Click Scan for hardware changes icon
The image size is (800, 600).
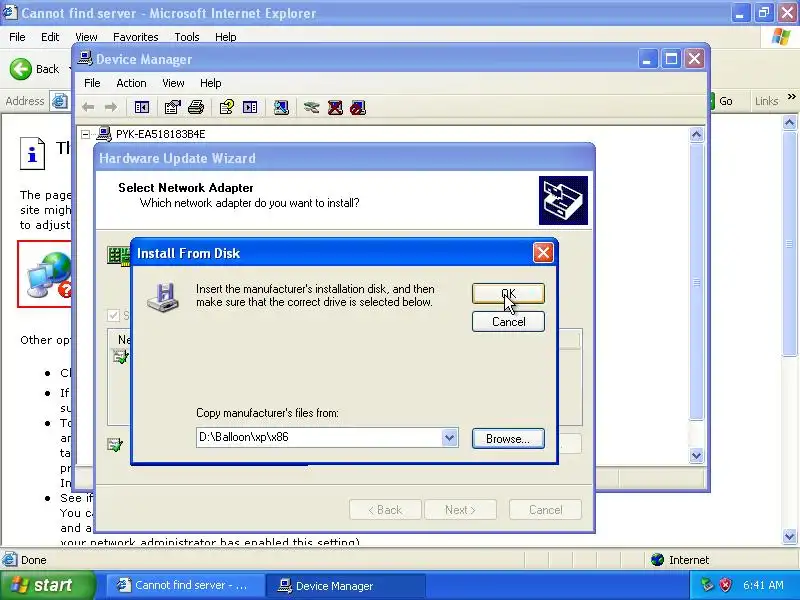point(281,107)
